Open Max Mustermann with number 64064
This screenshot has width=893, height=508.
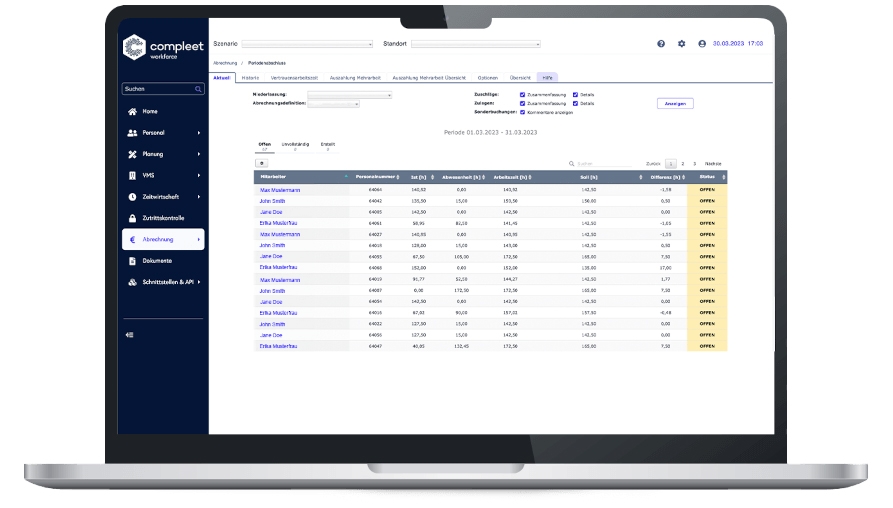click(x=280, y=190)
